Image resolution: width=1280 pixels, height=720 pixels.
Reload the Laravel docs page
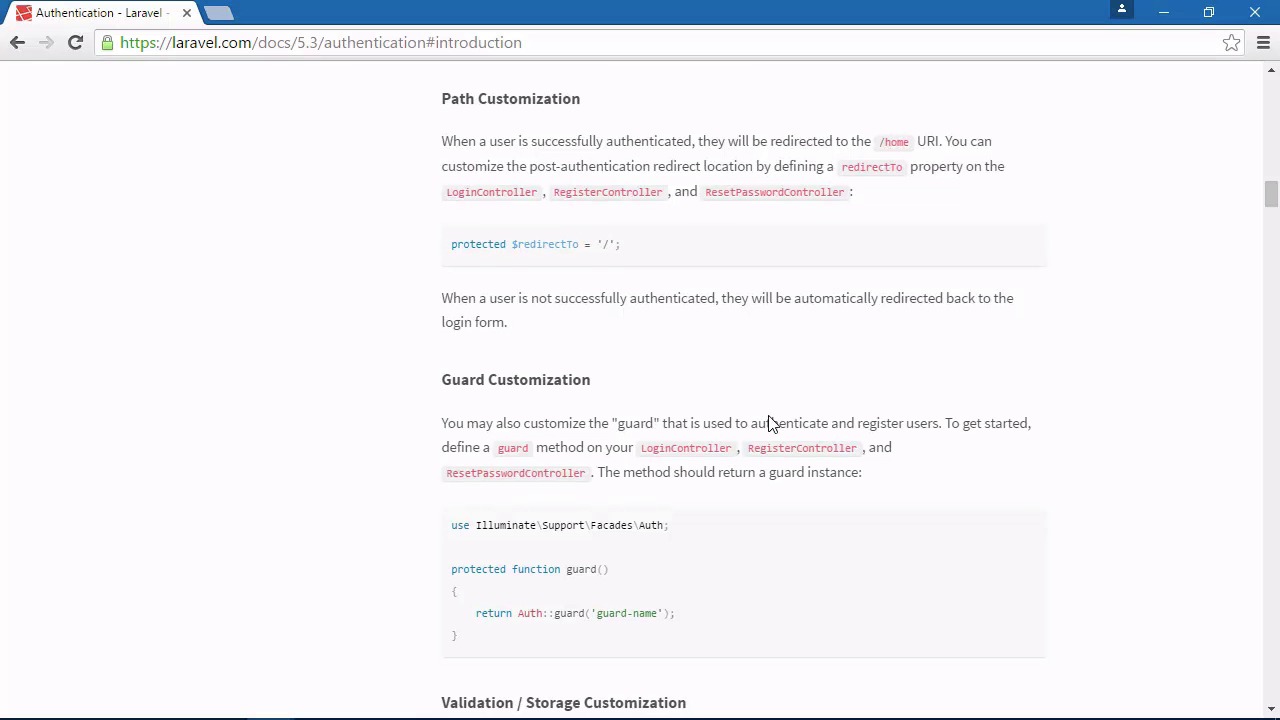click(75, 42)
